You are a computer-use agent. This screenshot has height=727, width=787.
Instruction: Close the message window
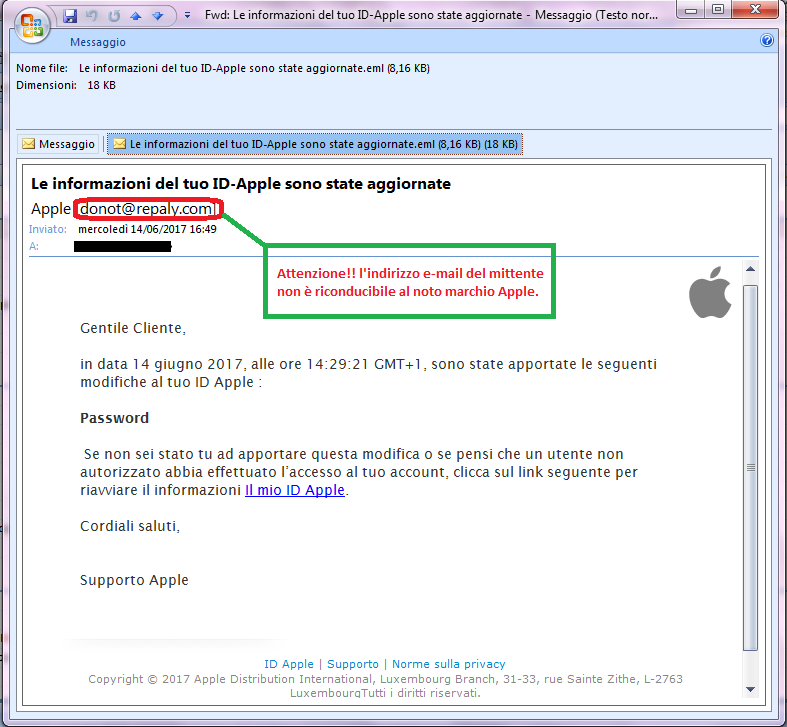pyautogui.click(x=755, y=10)
